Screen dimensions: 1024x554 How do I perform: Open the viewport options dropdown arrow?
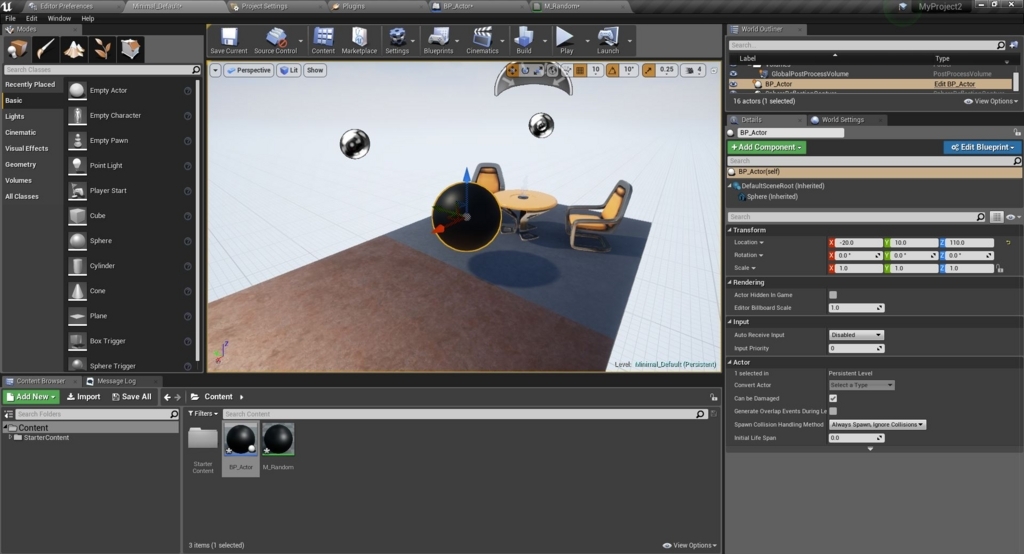coord(215,70)
